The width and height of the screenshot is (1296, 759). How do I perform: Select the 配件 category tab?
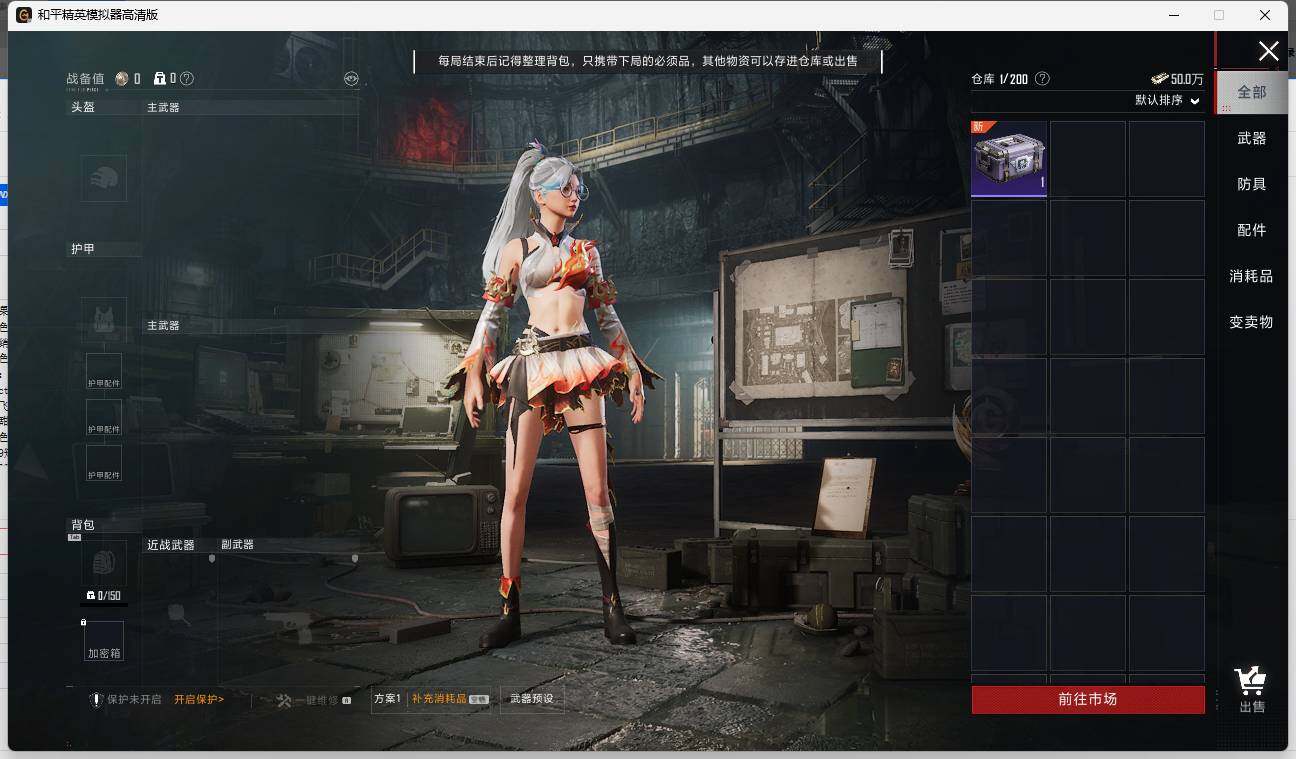(1252, 230)
